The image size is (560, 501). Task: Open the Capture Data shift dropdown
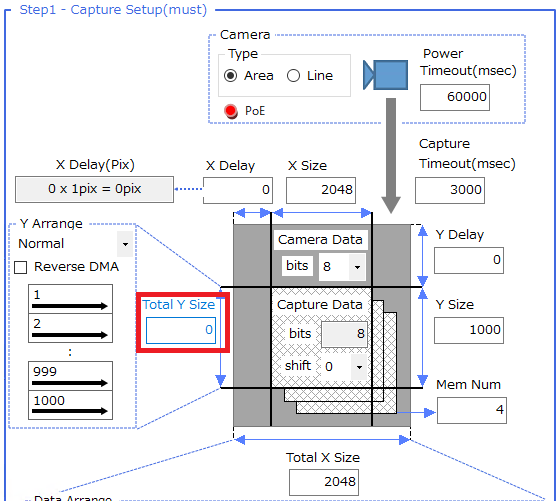pos(359,367)
